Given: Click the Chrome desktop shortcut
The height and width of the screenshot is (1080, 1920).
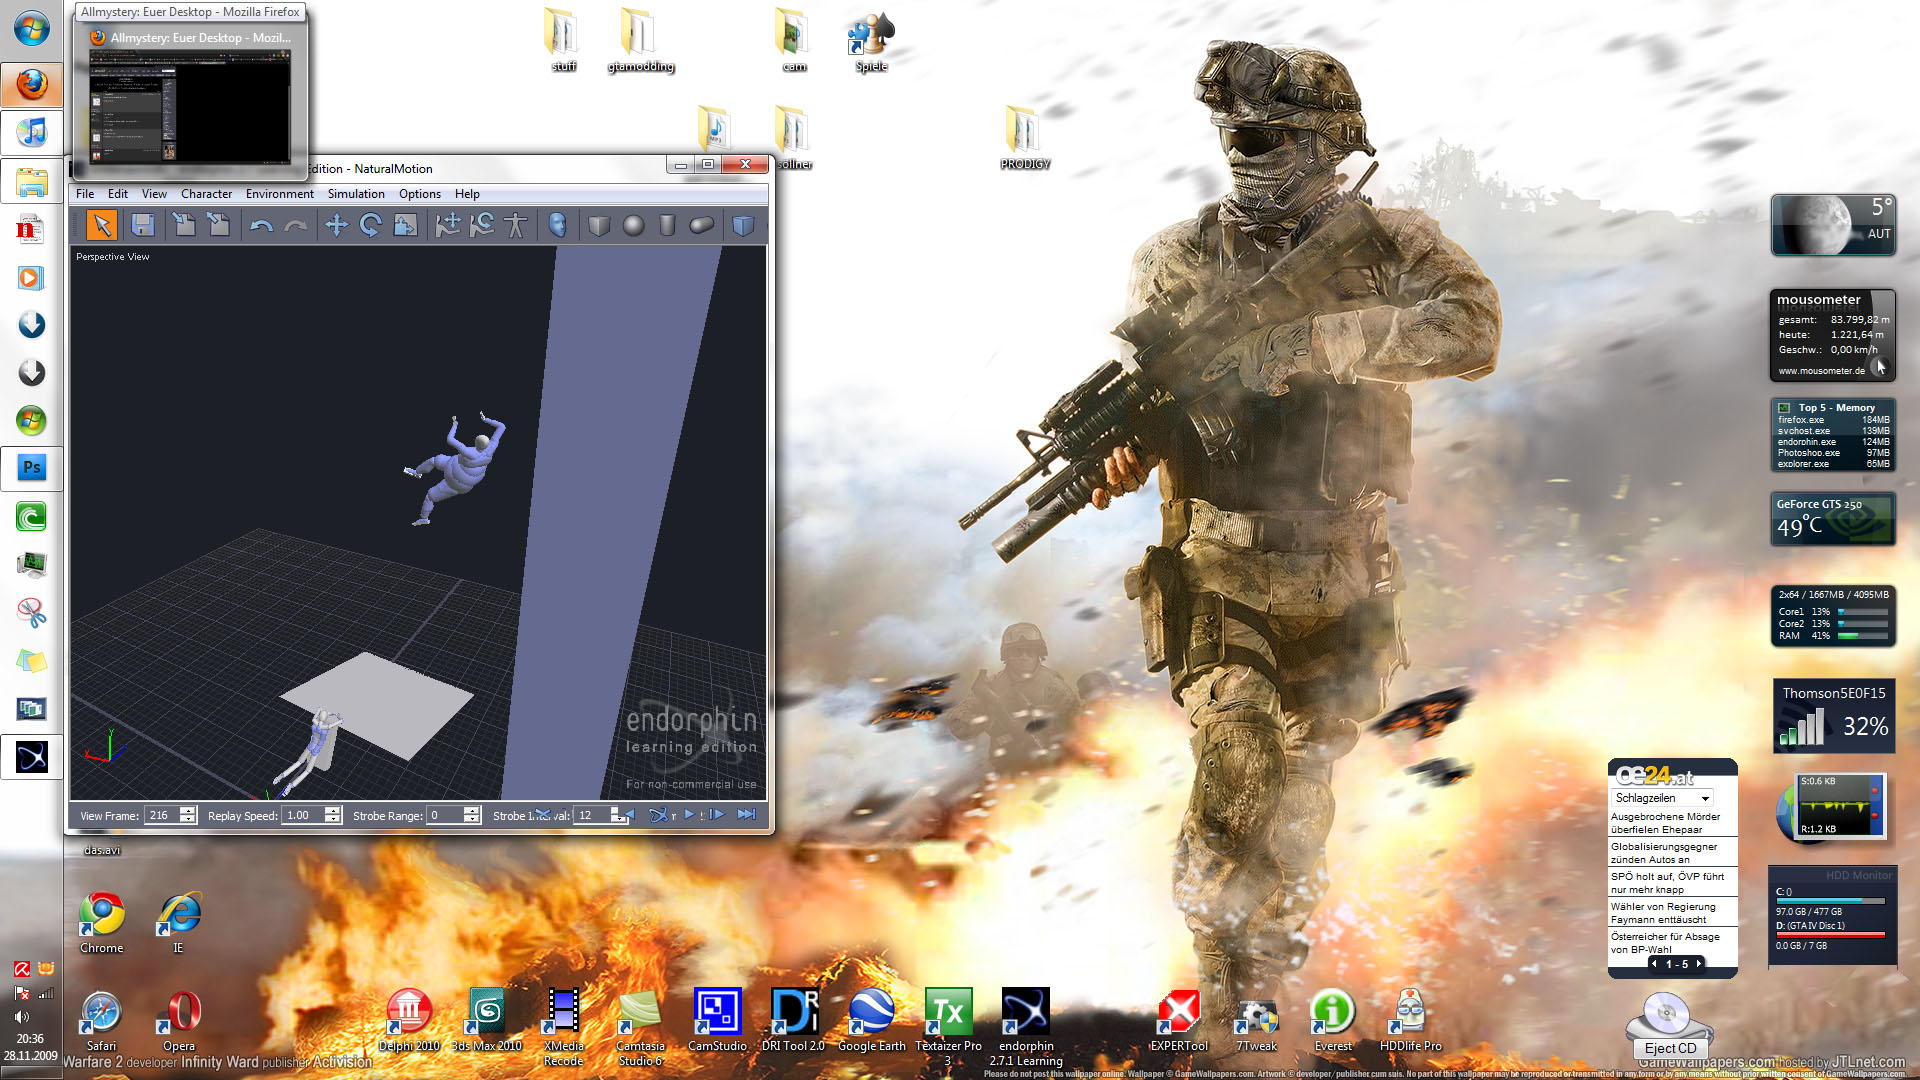Looking at the screenshot, I should pyautogui.click(x=102, y=923).
